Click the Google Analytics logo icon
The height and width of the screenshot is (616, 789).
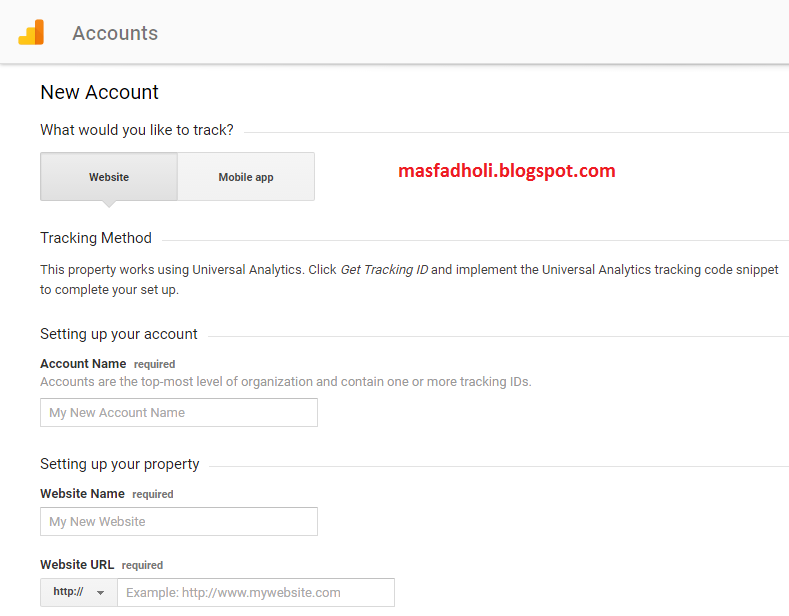[x=31, y=33]
